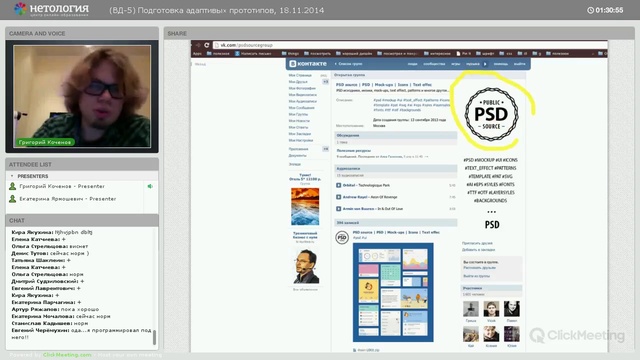Open the Написать письмо bookmark
Screen dimensions: 640x360
[253, 53]
